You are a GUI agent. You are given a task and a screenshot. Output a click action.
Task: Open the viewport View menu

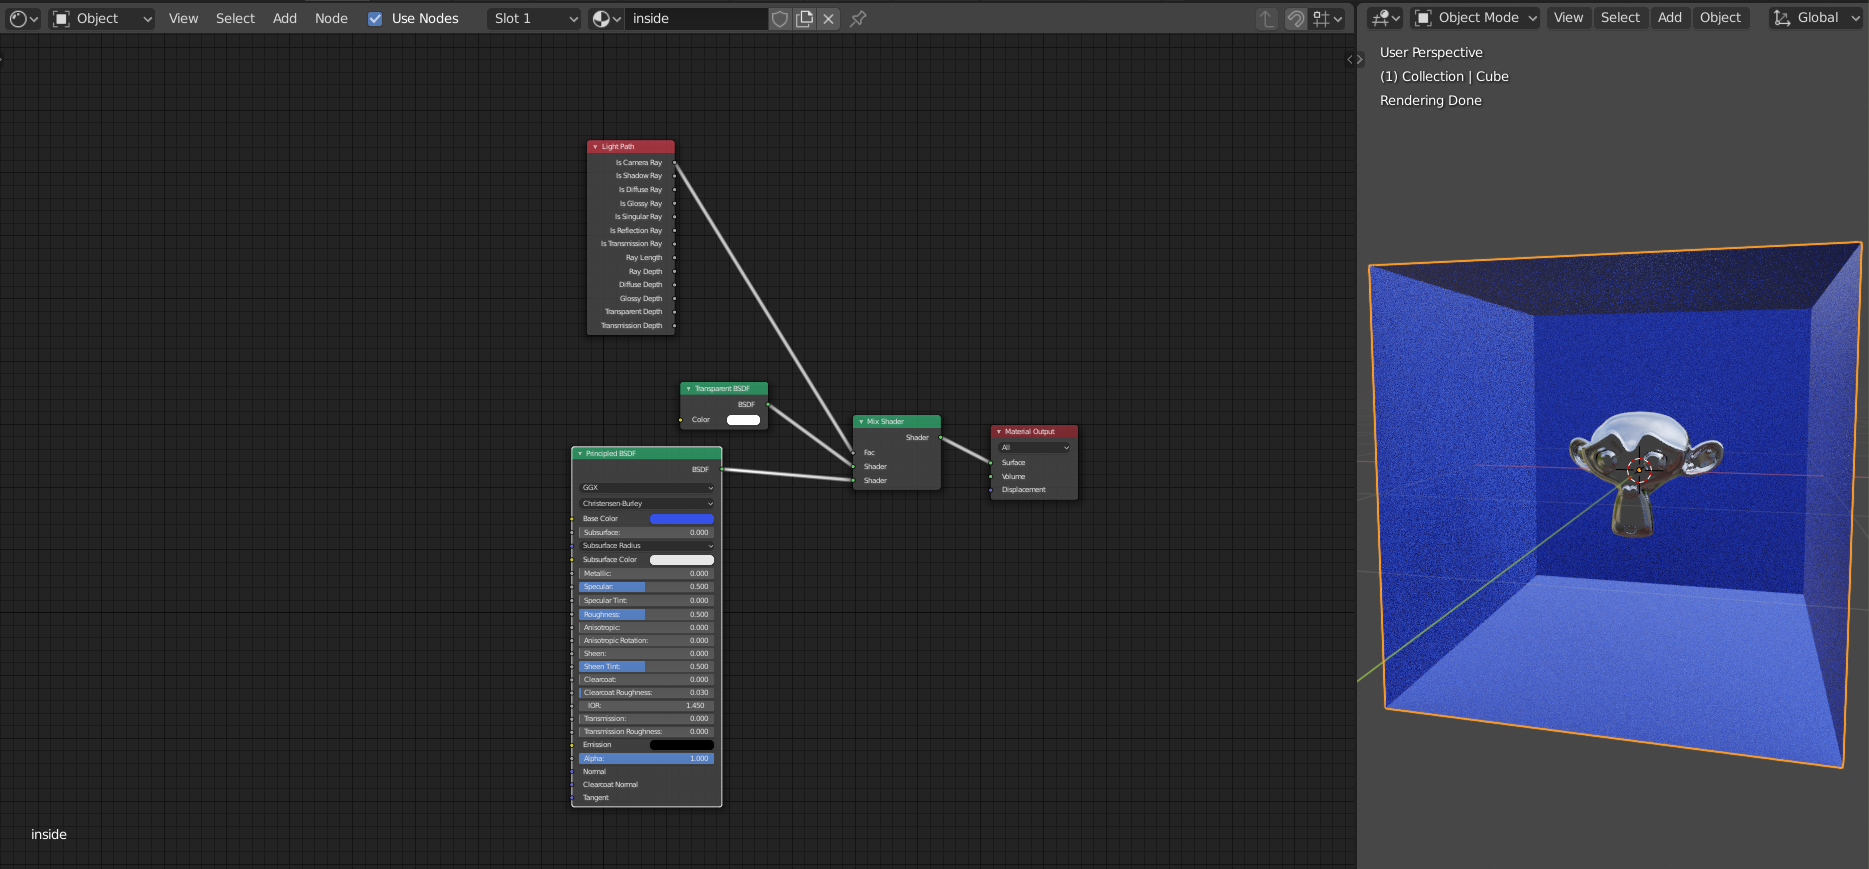pos(1568,17)
